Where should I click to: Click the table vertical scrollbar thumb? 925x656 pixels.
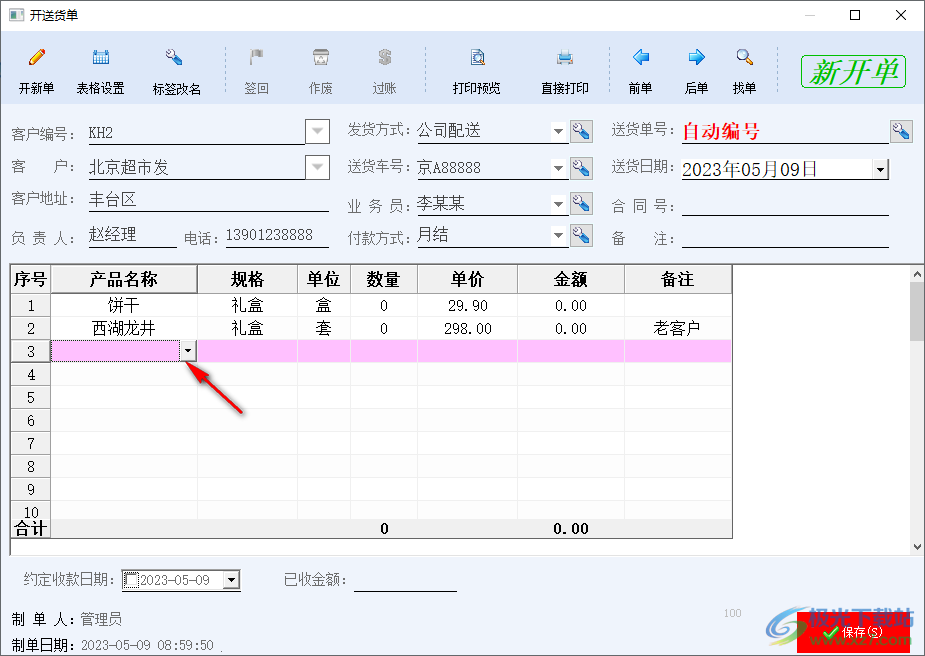tap(917, 311)
